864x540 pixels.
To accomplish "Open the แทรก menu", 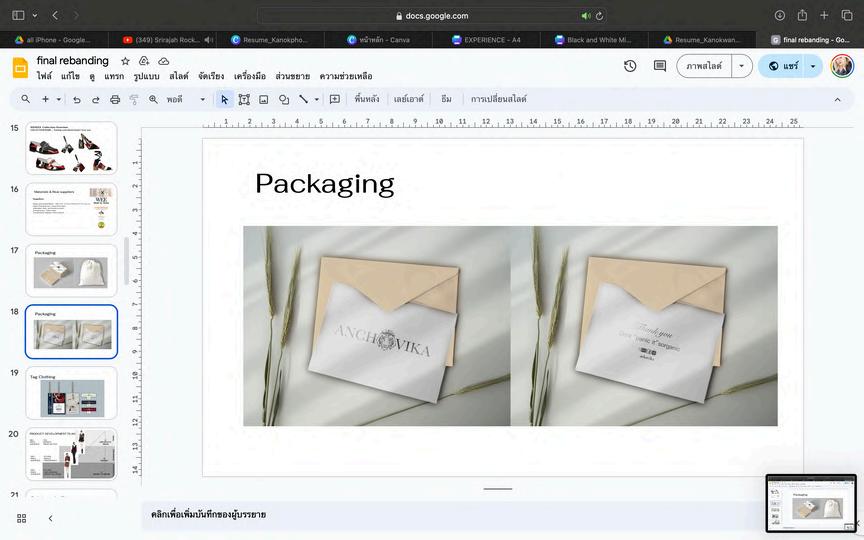I will tap(114, 76).
